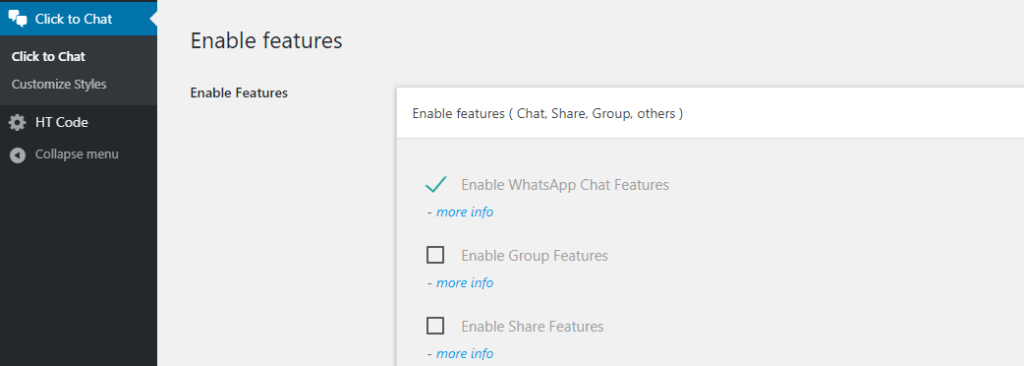Click the Collapse menu text
The image size is (1024, 366).
coord(76,155)
